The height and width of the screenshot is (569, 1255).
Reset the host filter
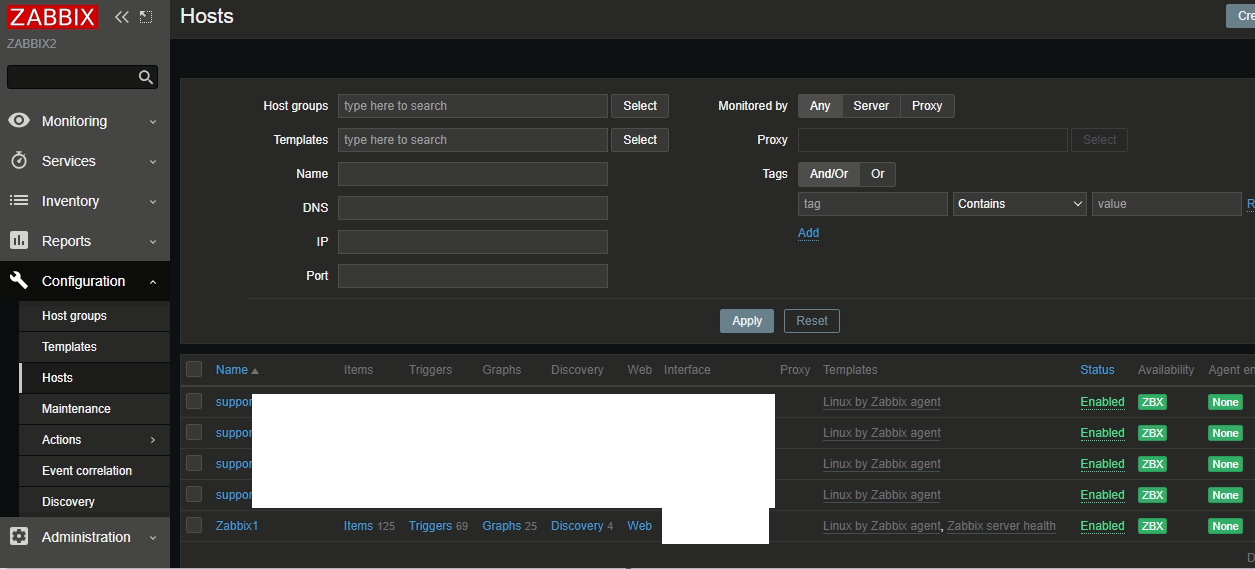tap(812, 321)
